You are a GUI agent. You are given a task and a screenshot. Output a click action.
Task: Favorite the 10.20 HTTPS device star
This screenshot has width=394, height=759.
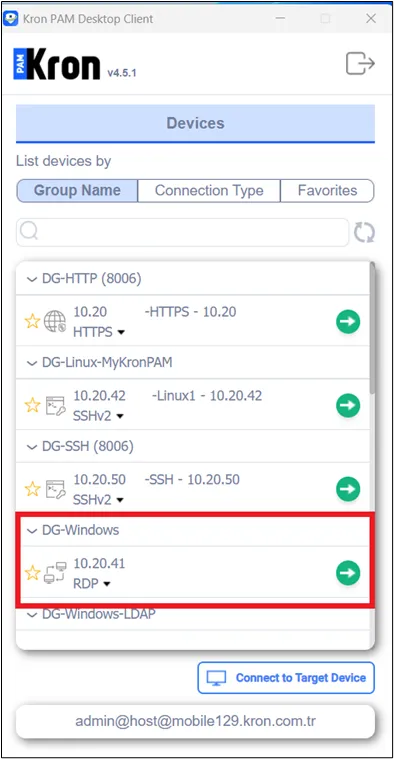pos(32,321)
